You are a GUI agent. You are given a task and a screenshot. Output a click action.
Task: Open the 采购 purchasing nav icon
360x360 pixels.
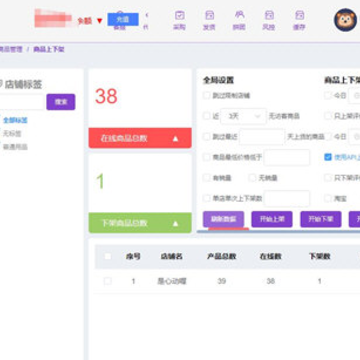pyautogui.click(x=179, y=20)
